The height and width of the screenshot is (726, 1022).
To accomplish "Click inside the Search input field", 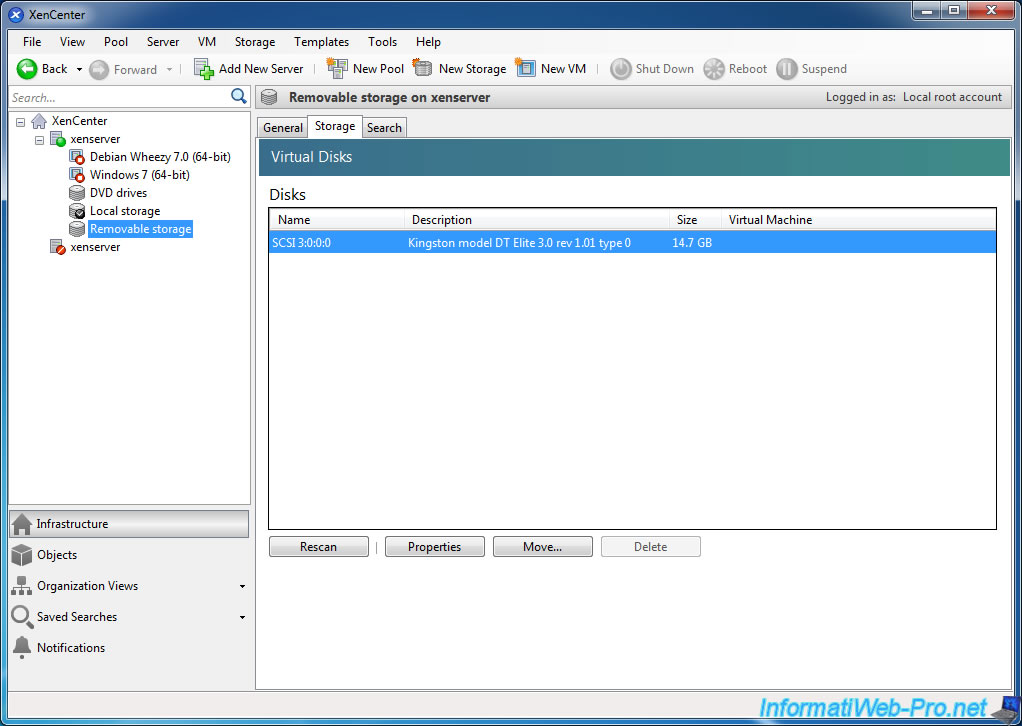I will point(118,98).
